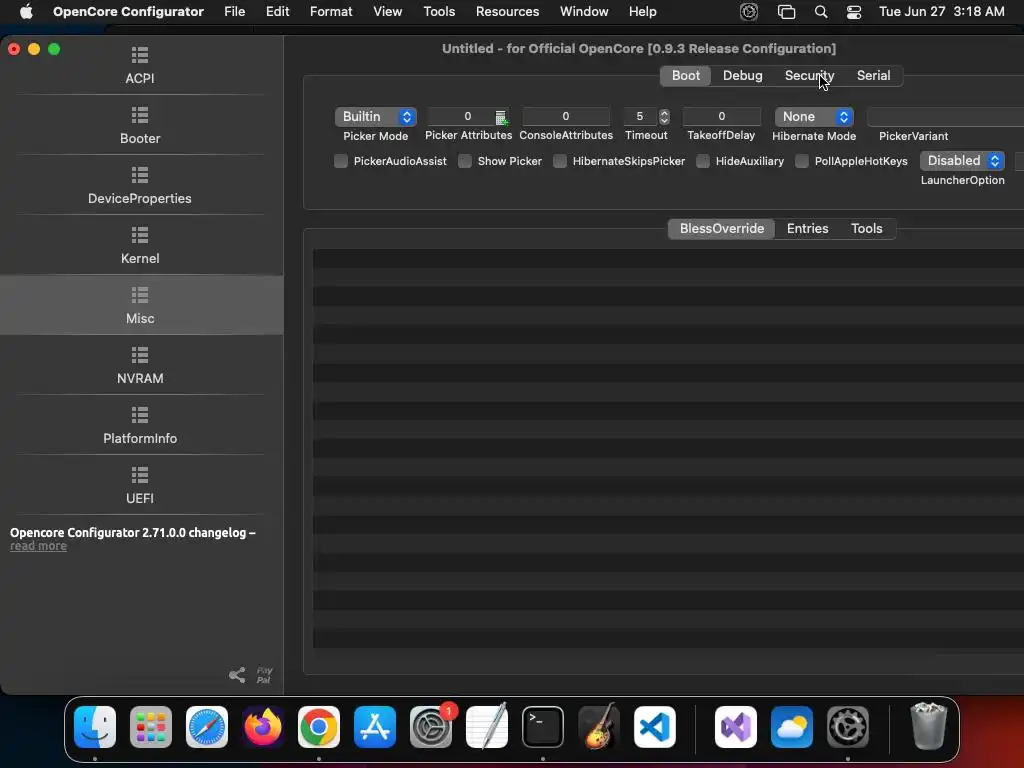Click the changelog read more link
Image resolution: width=1024 pixels, height=768 pixels.
point(38,546)
